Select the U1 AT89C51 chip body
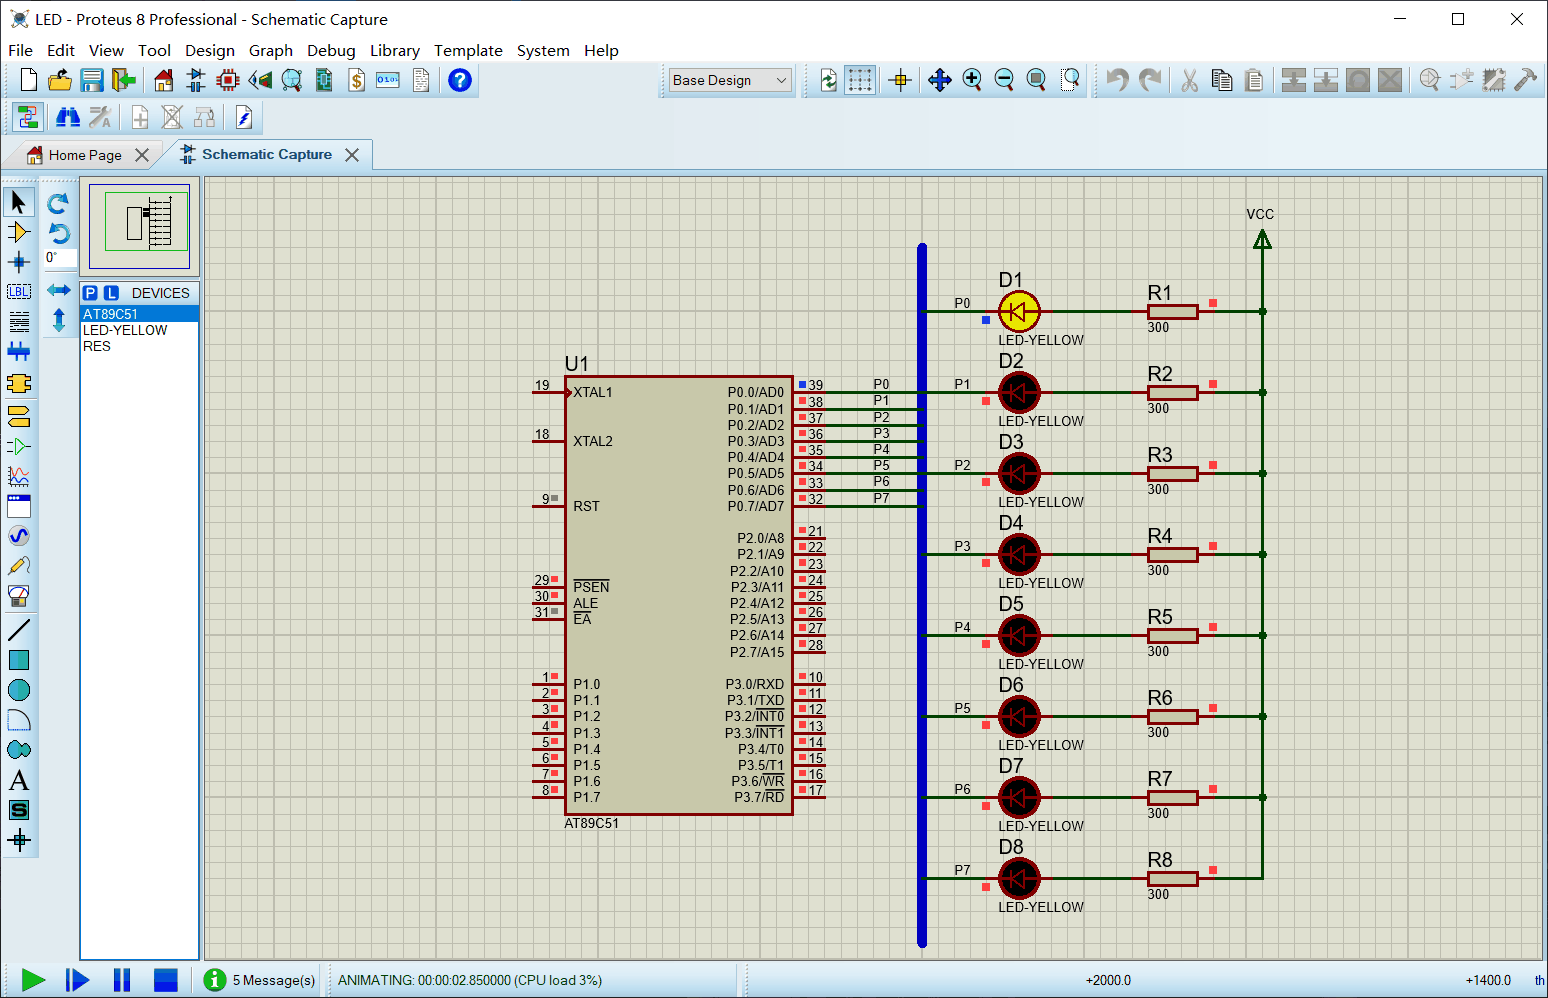 679,595
